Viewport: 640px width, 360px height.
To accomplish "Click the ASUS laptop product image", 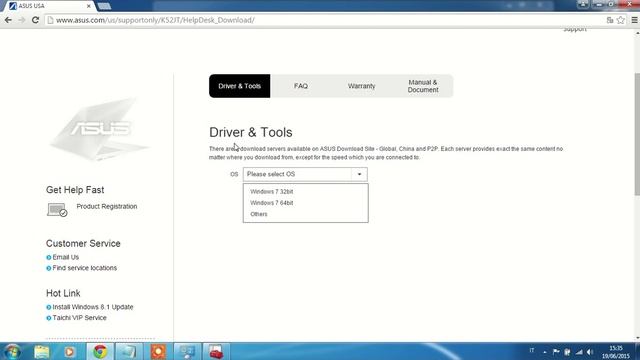I will 100,129.
